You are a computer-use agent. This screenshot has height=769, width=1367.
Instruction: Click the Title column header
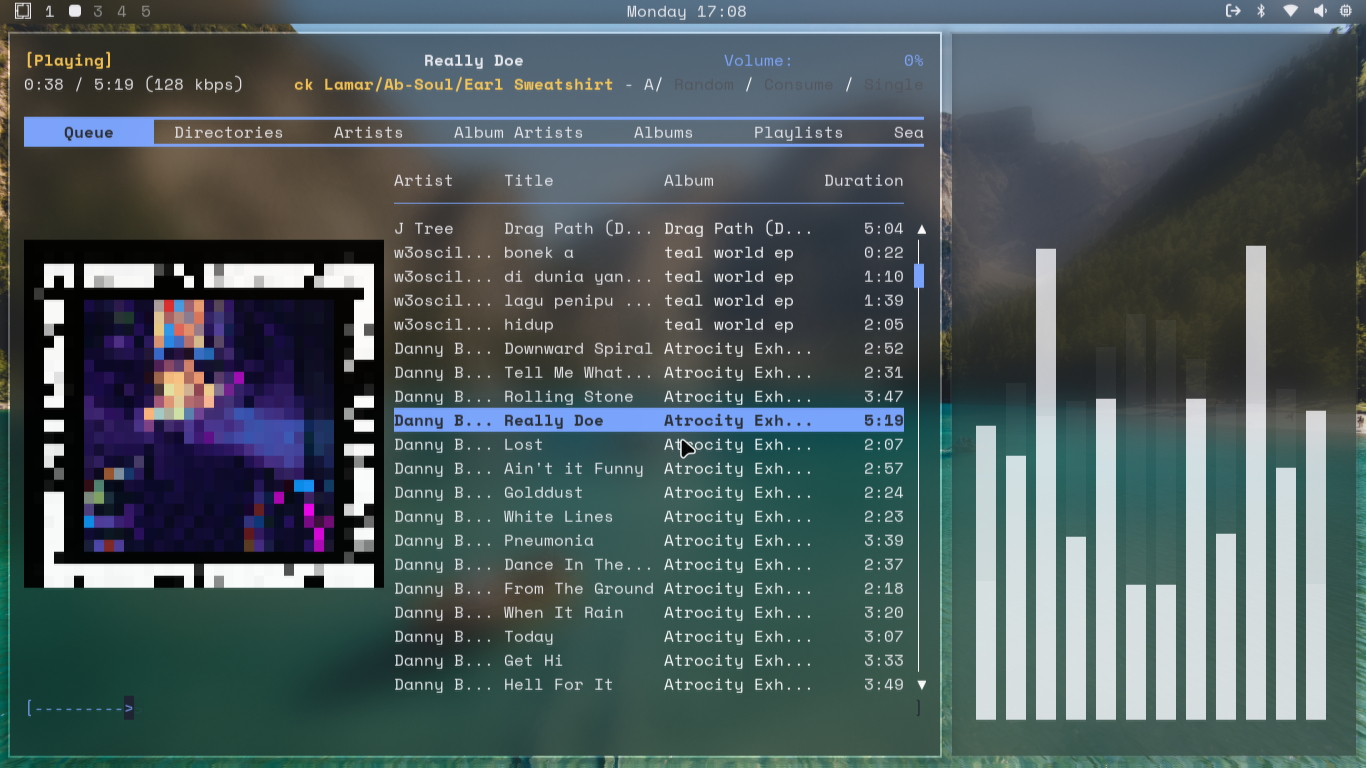pyautogui.click(x=529, y=181)
